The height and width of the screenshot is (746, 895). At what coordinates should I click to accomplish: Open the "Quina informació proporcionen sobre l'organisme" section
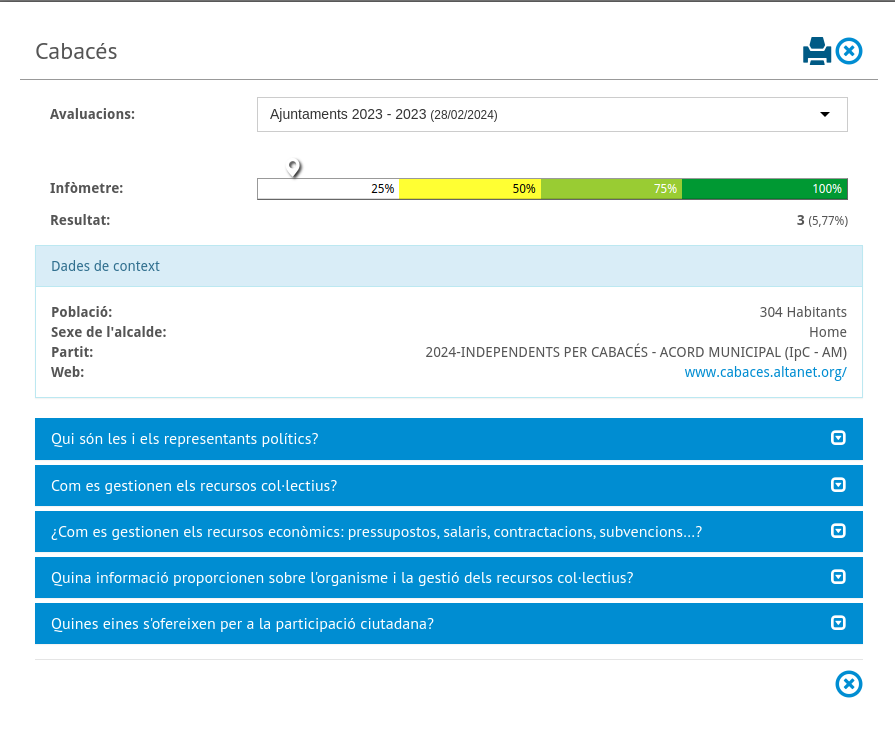[x=342, y=578]
